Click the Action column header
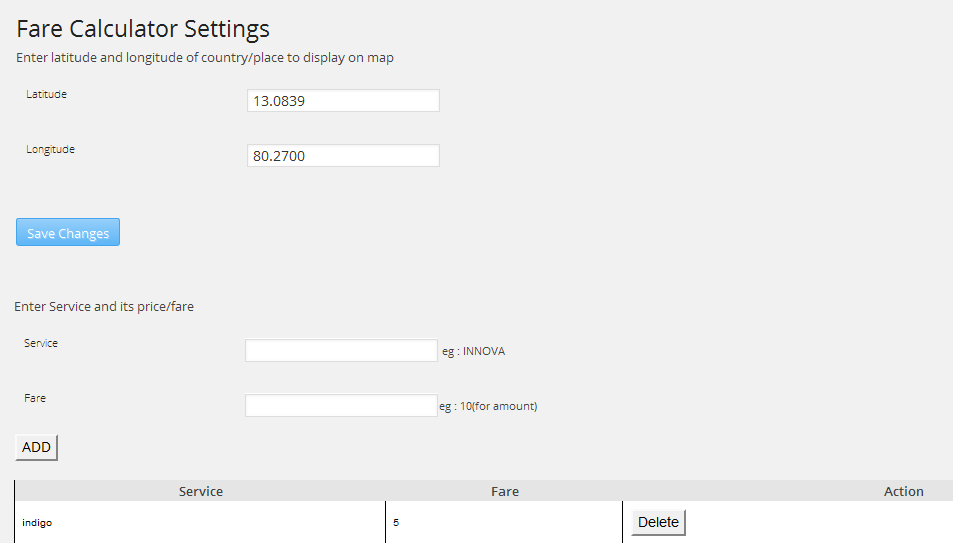The image size is (953, 543). pos(903,491)
